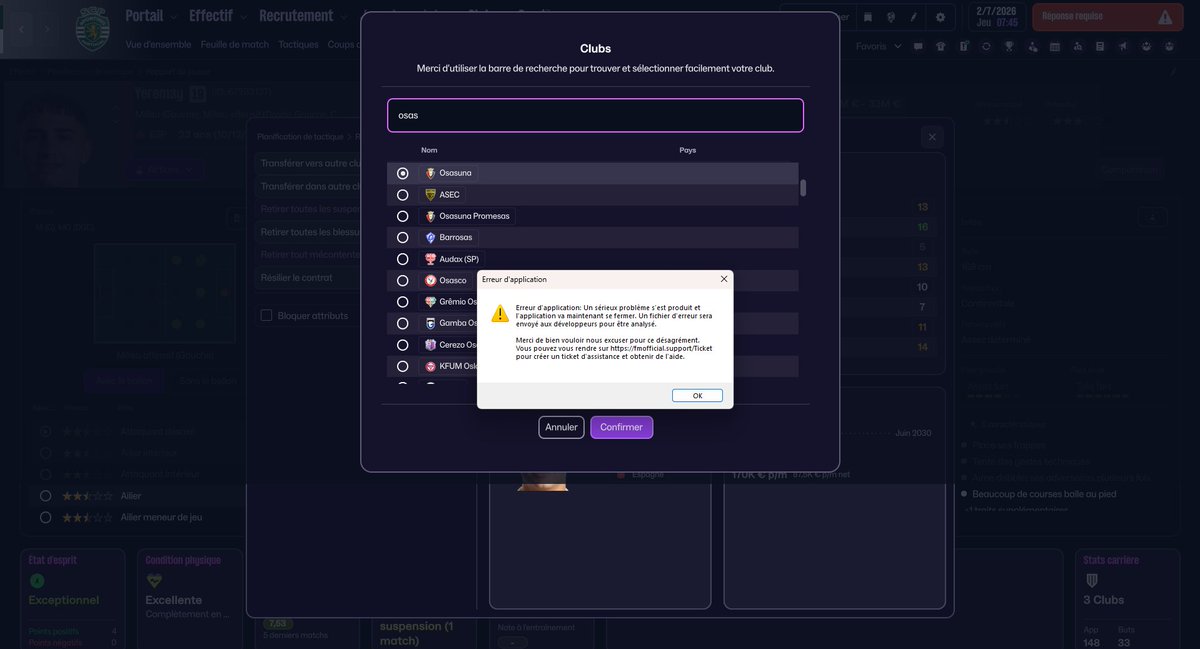Viewport: 1200px width, 649px height.
Task: Switch to Tactiques tab
Action: coord(298,45)
